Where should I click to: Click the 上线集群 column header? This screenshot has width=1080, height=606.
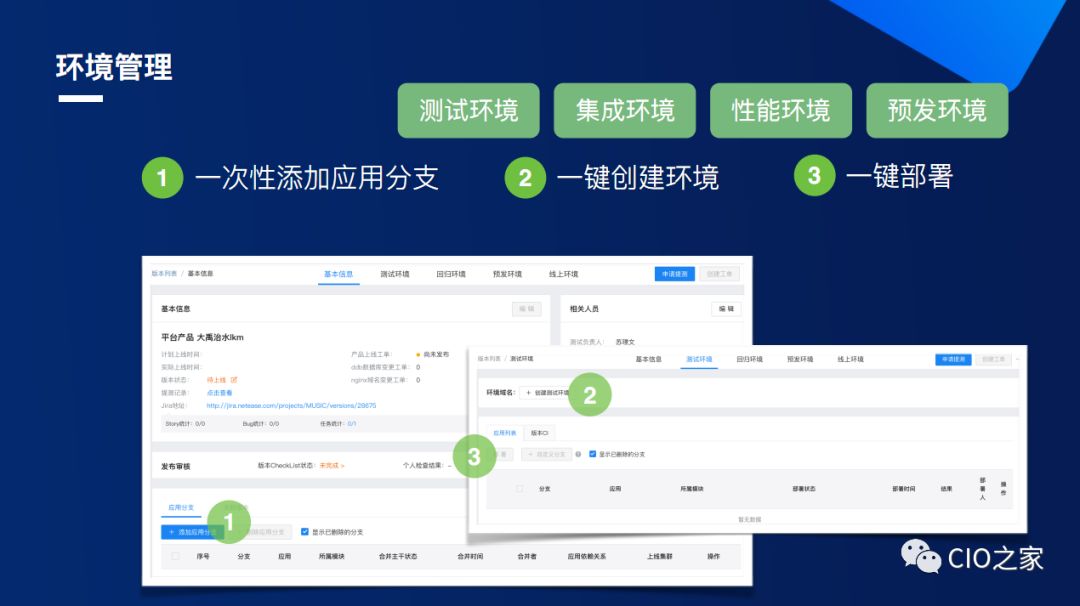pos(660,556)
